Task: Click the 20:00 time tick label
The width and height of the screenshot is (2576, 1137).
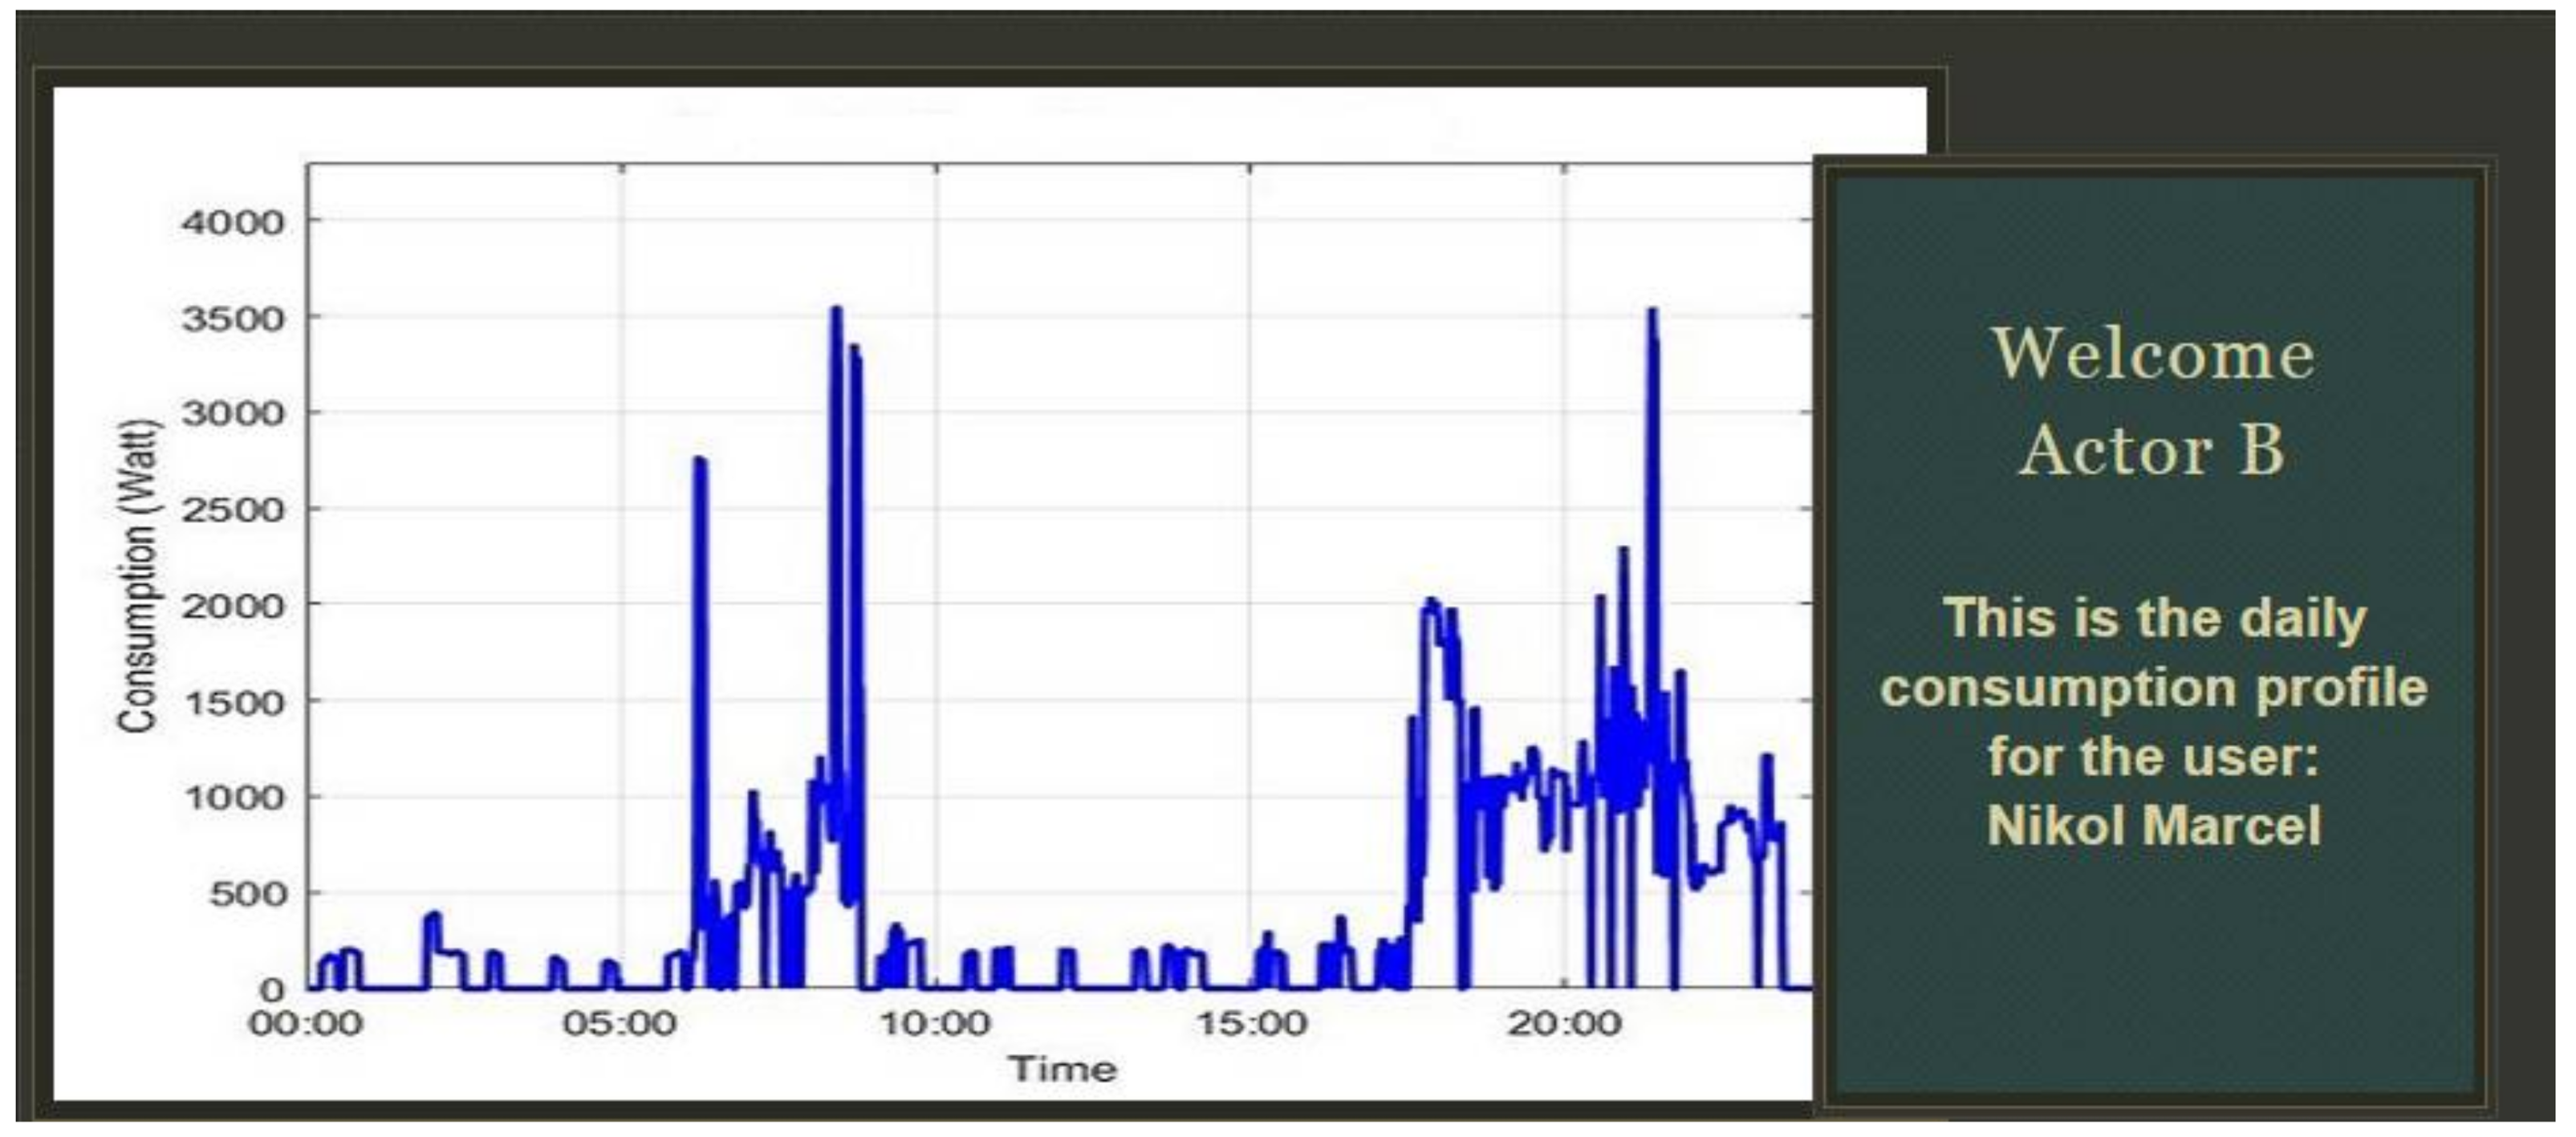Action: (1565, 1024)
